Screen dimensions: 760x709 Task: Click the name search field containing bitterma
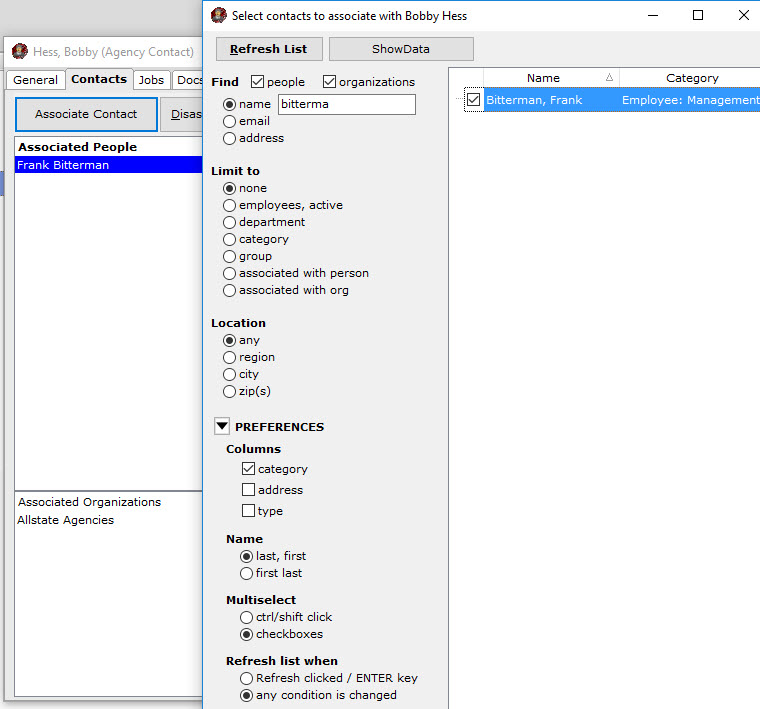[347, 104]
